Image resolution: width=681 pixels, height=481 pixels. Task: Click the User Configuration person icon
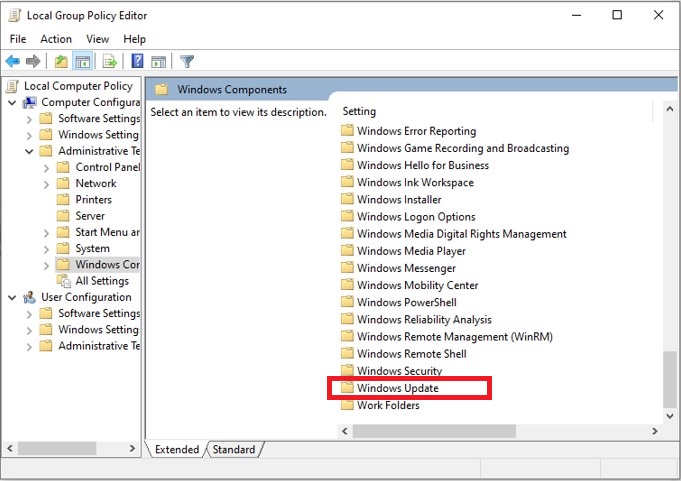(30, 297)
